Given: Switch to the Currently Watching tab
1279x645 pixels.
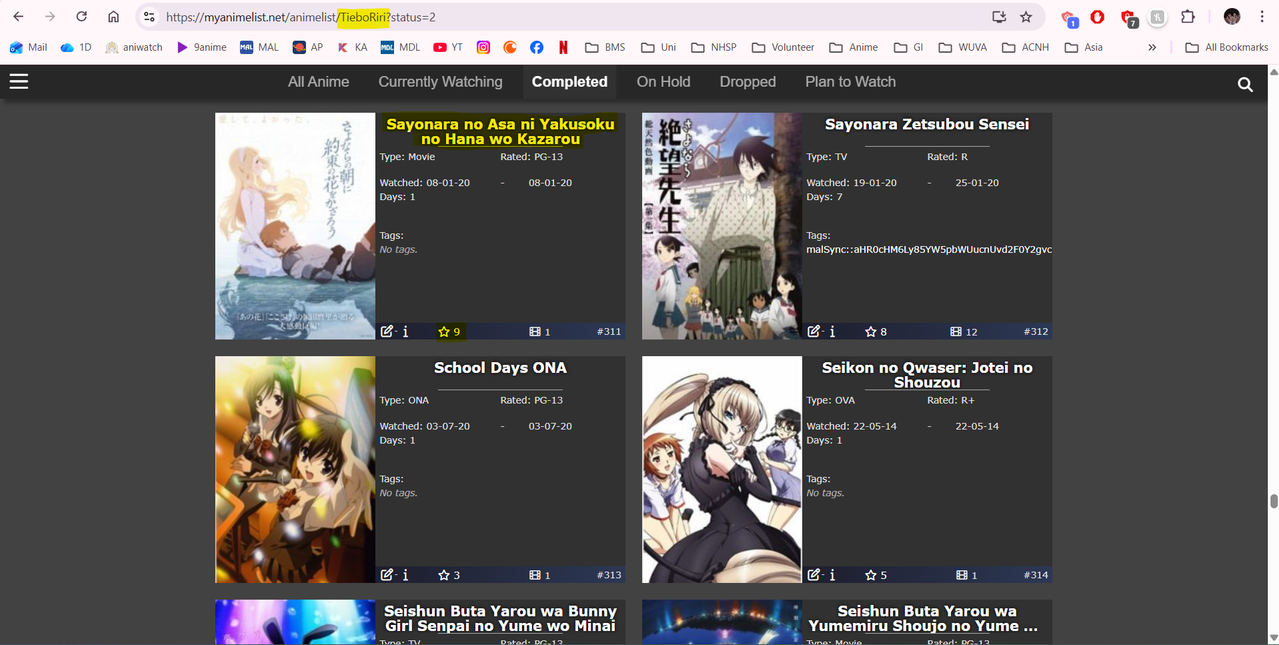Looking at the screenshot, I should coord(440,82).
